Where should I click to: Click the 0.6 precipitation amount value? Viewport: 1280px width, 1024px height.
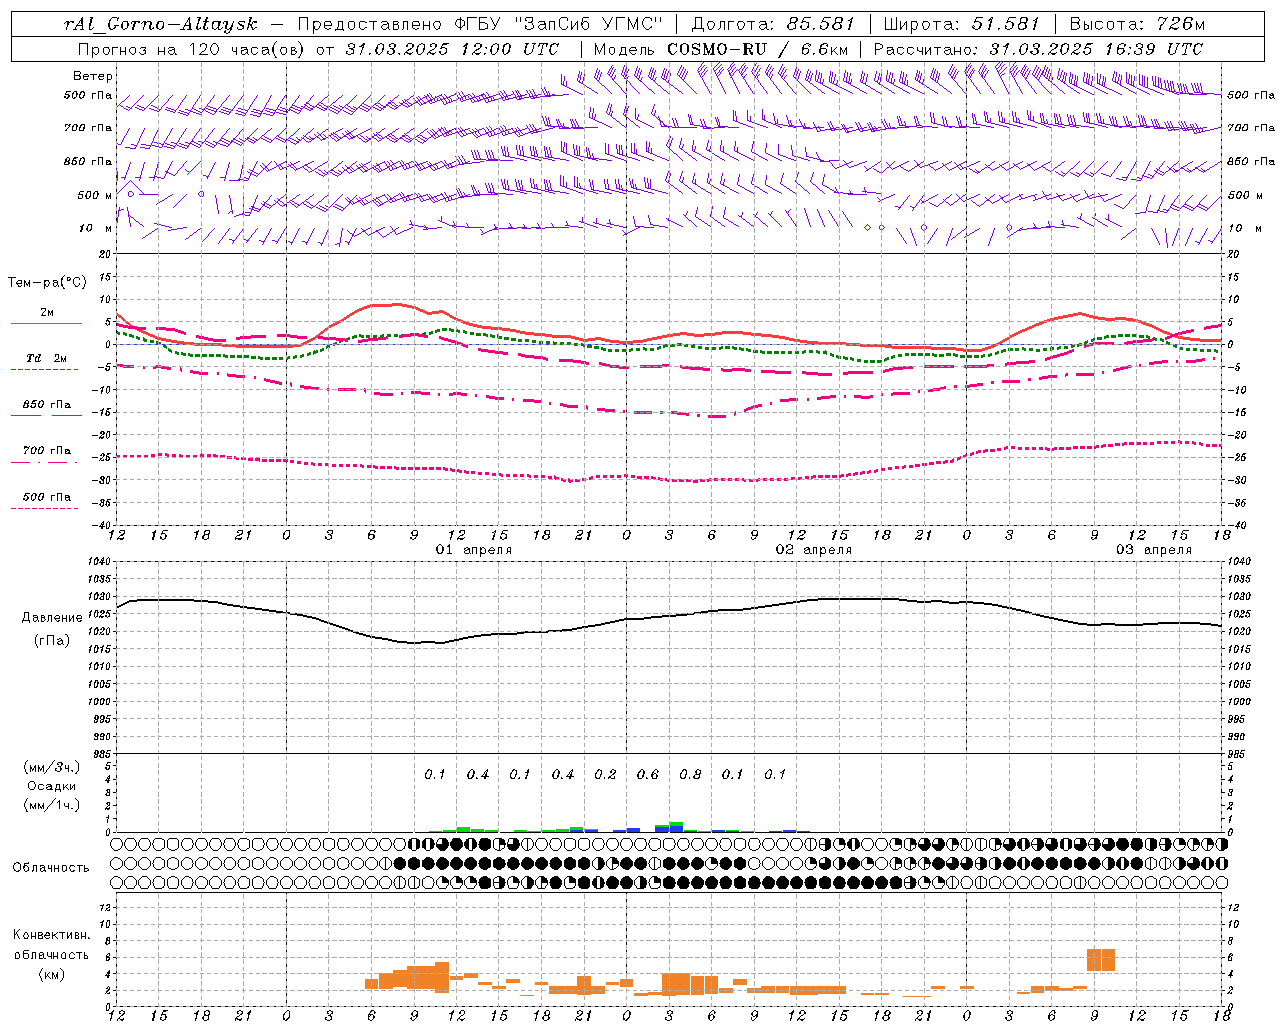point(648,774)
